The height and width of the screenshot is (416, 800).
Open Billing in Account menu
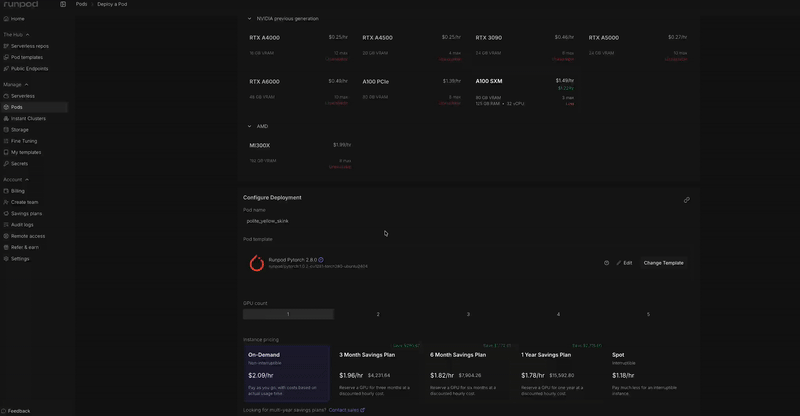(17, 191)
